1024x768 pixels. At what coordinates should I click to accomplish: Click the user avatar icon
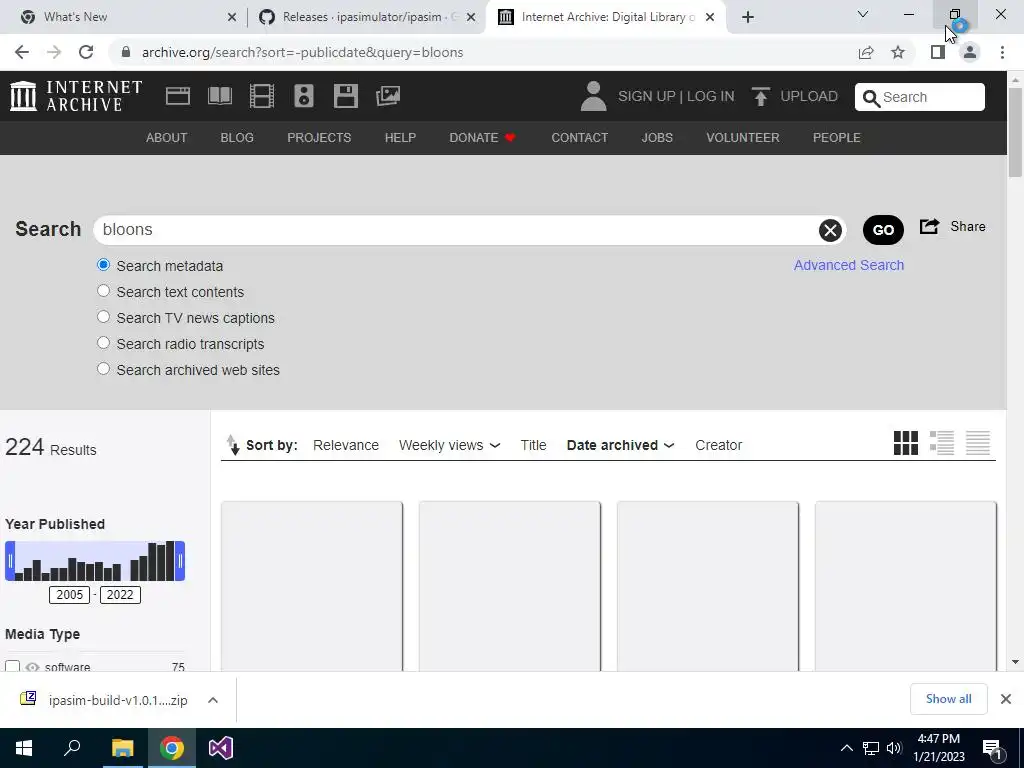[x=593, y=96]
